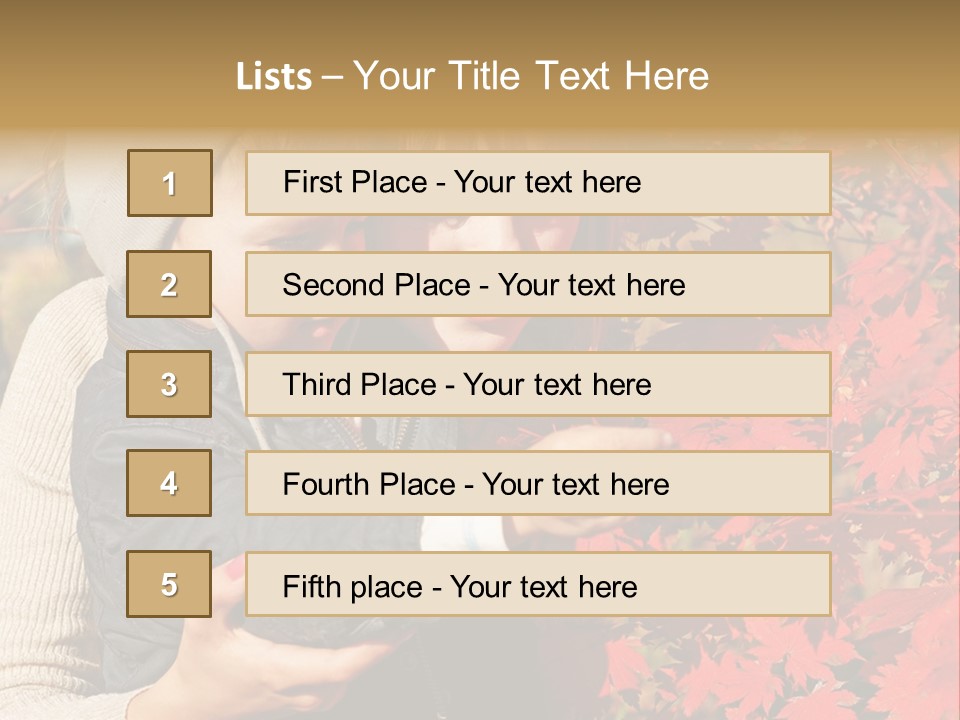Click 'Your Title Text Here' in the heading

(x=531, y=77)
